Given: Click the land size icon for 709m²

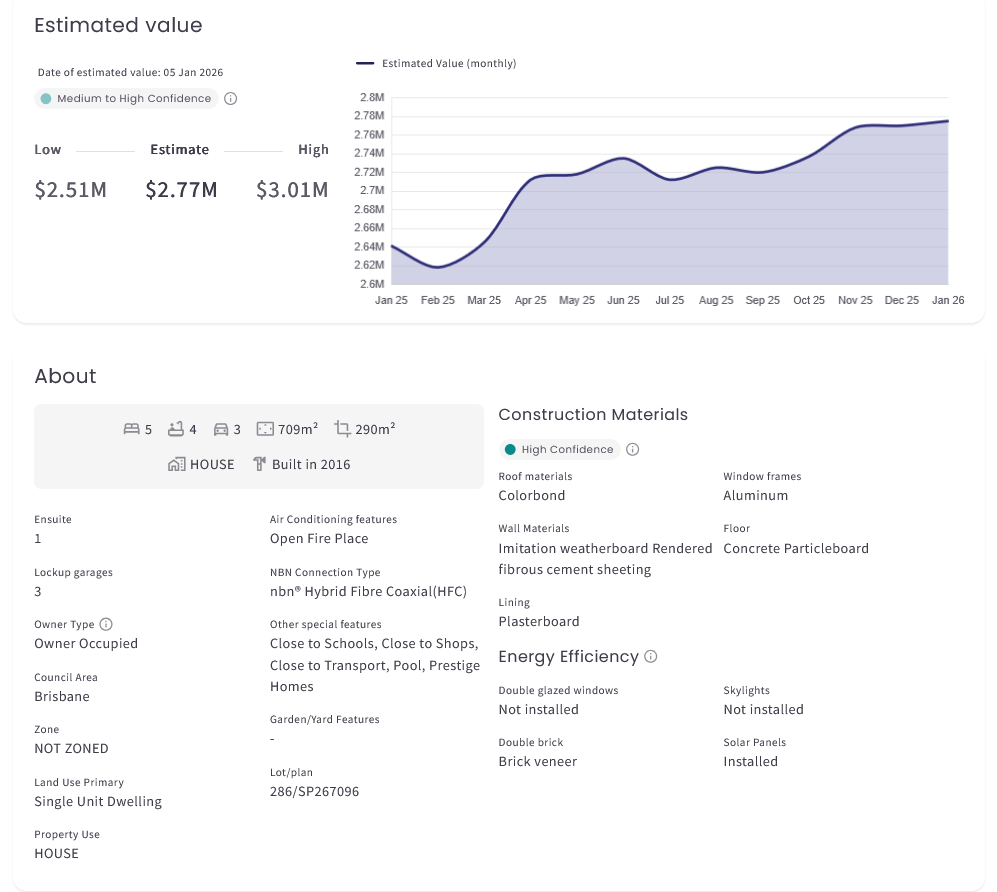Looking at the screenshot, I should 265,429.
